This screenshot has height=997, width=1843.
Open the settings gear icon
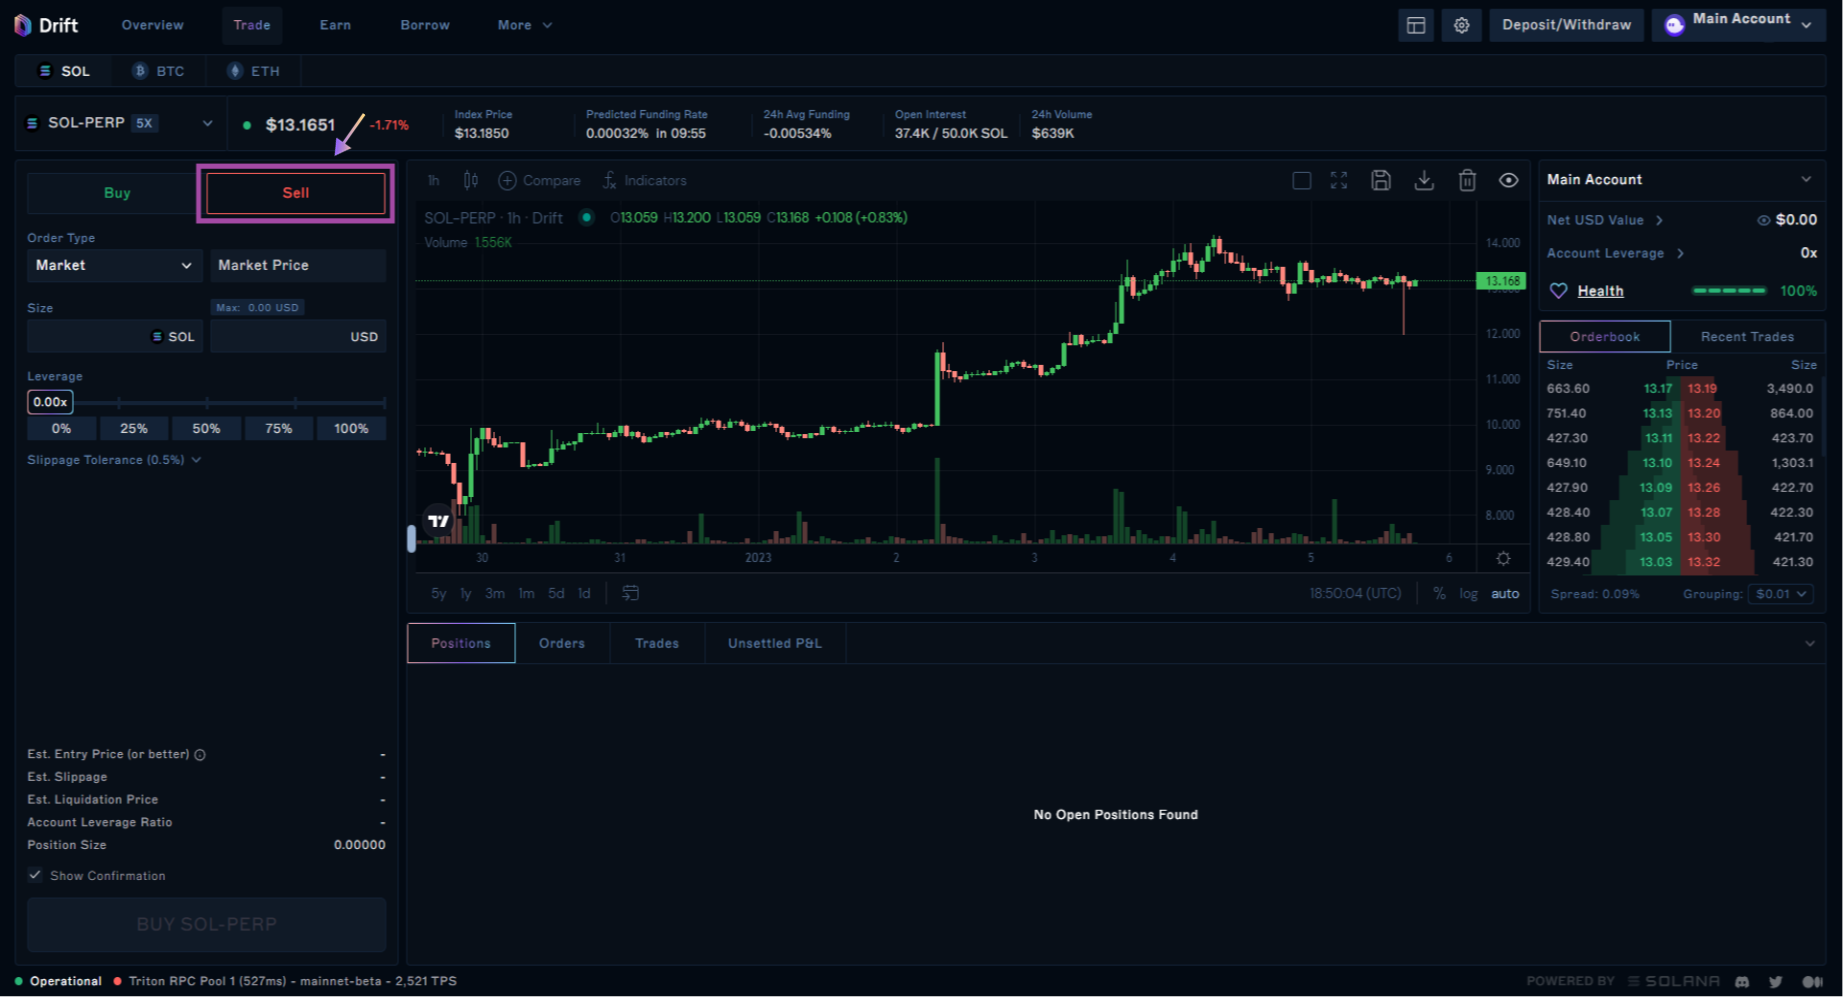tap(1461, 25)
